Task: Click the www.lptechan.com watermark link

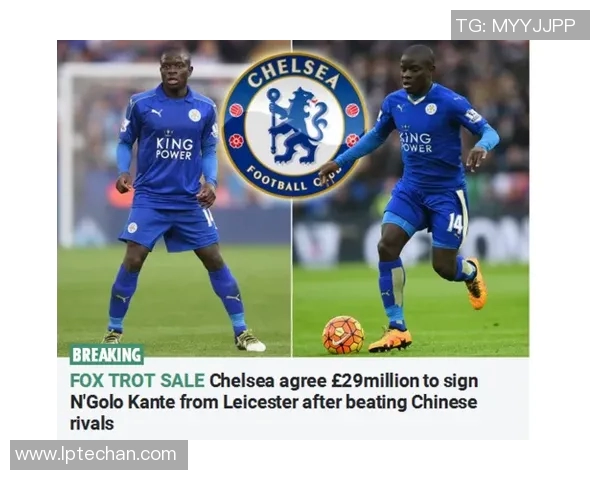Action: click(99, 455)
